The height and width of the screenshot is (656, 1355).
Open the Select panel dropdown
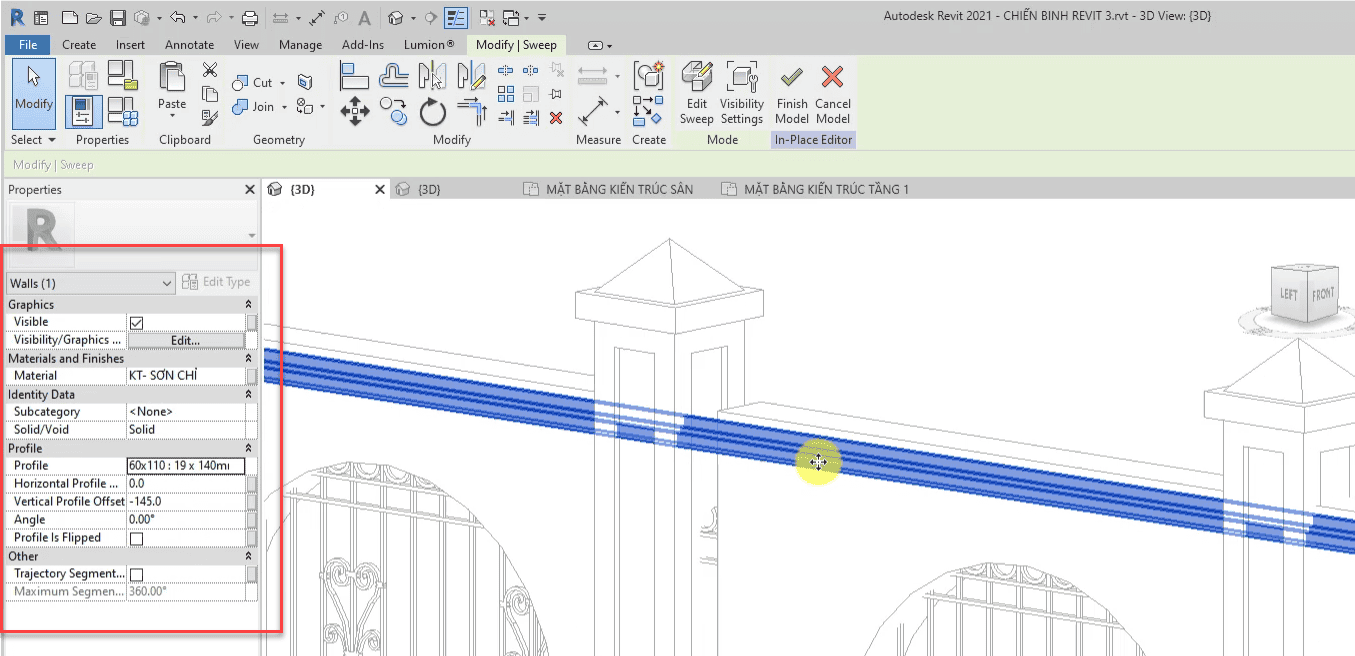33,140
